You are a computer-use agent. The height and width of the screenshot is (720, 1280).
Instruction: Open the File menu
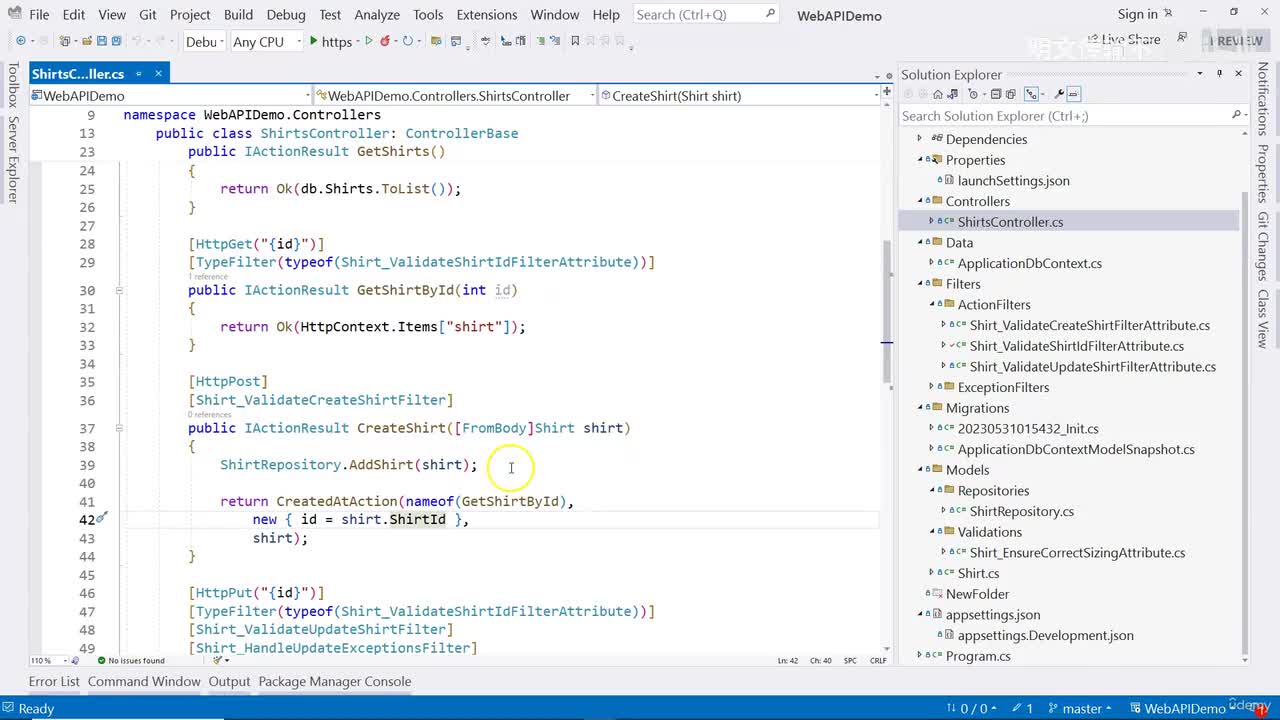[x=39, y=14]
